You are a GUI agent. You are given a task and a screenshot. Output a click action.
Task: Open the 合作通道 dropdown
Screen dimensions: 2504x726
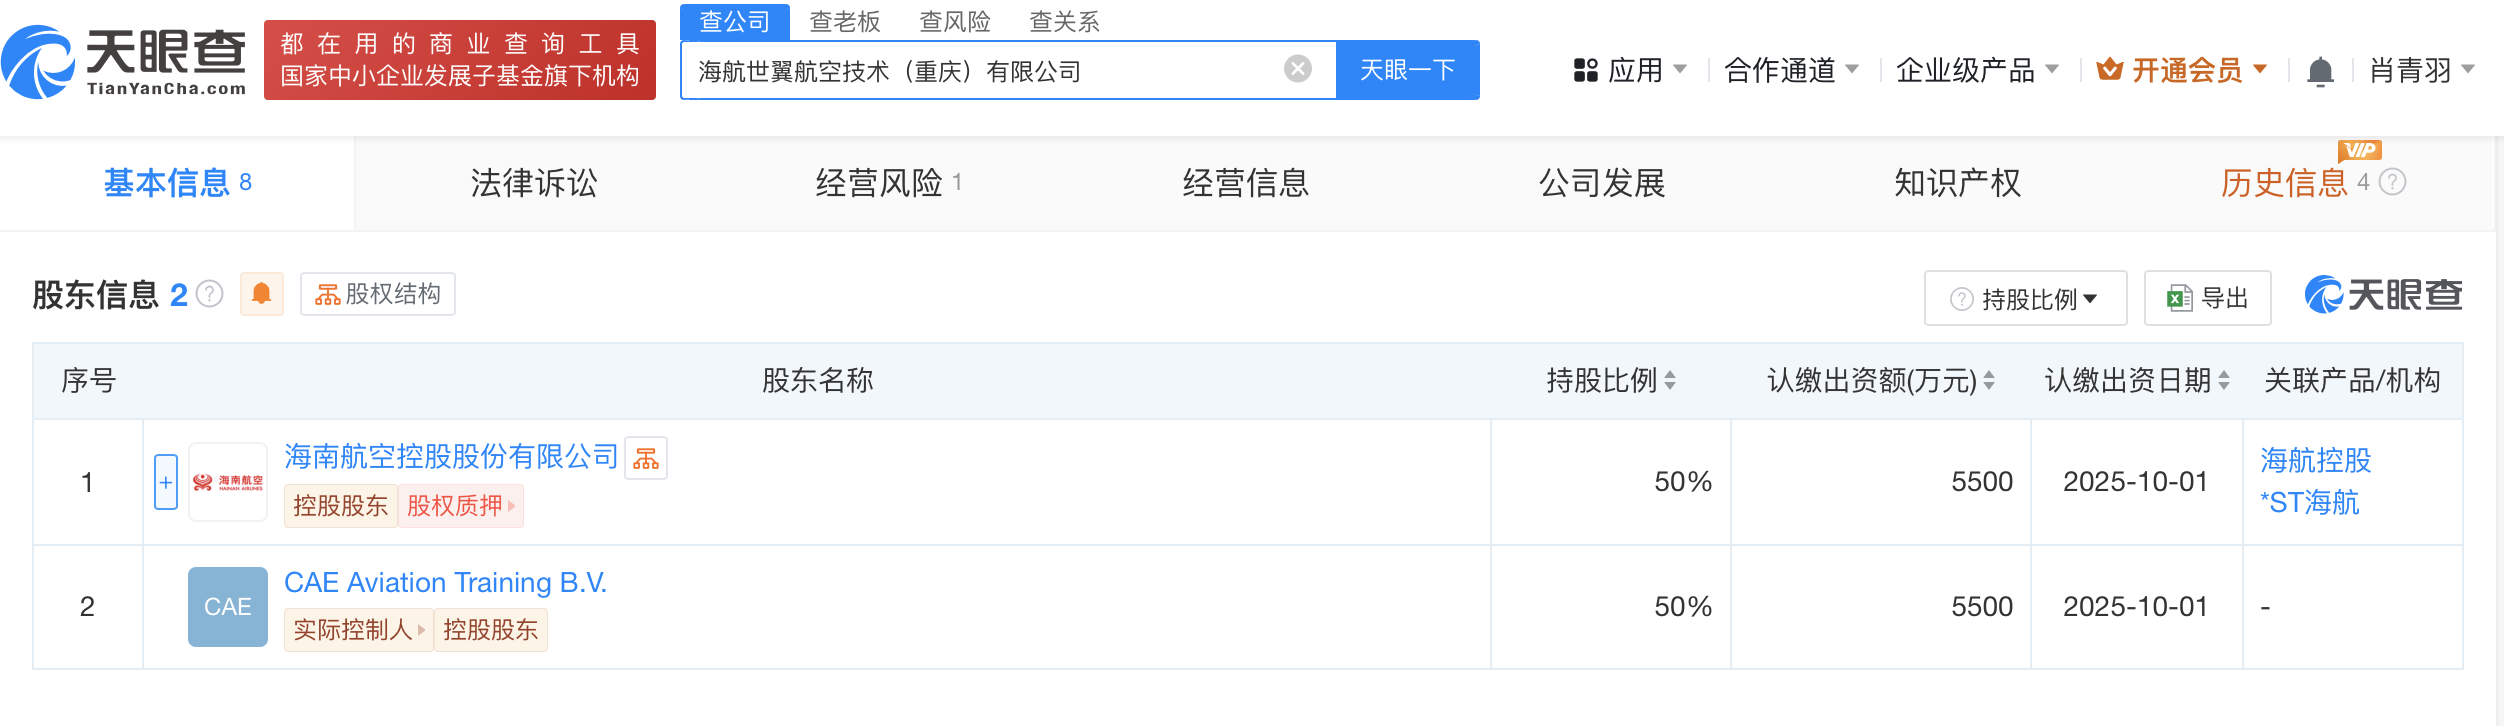[x=1792, y=70]
